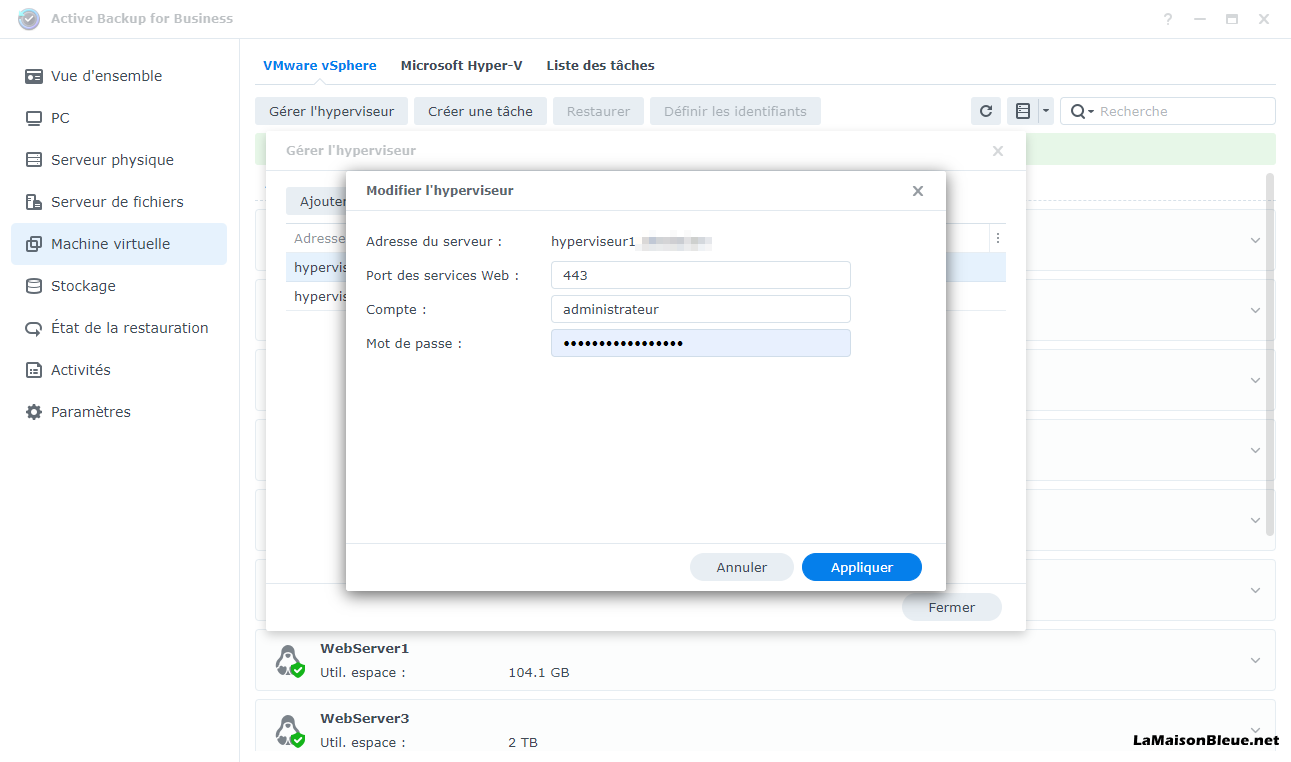Expand the WebServer1 row details
Image resolution: width=1291 pixels, height=762 pixels.
(x=1256, y=660)
